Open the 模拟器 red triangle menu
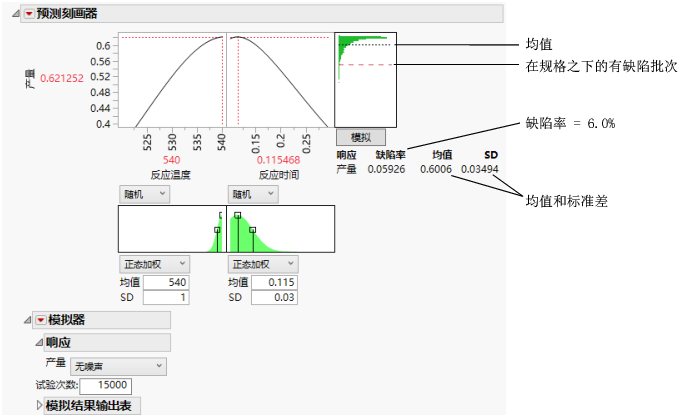The image size is (692, 417). click(41, 320)
